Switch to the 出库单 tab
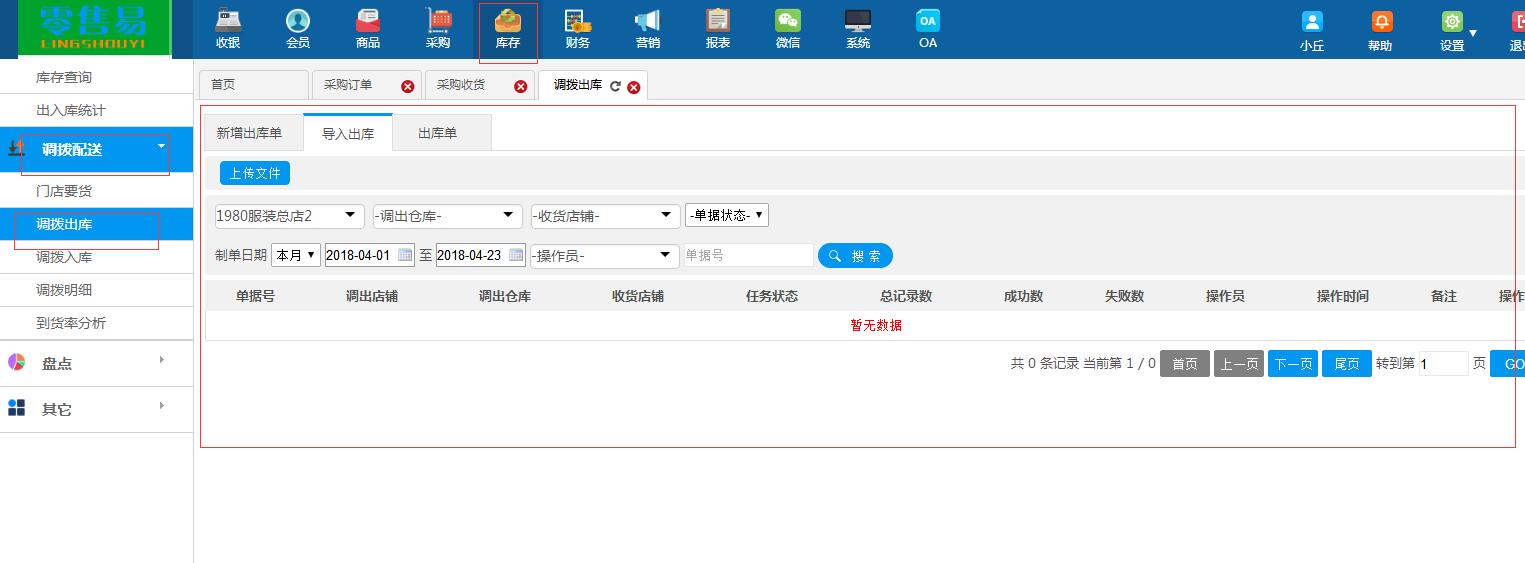Viewport: 1525px width, 563px height. 437,133
